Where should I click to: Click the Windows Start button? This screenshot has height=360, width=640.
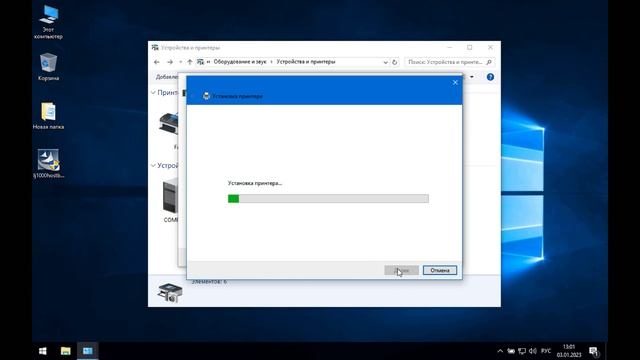click(x=42, y=351)
